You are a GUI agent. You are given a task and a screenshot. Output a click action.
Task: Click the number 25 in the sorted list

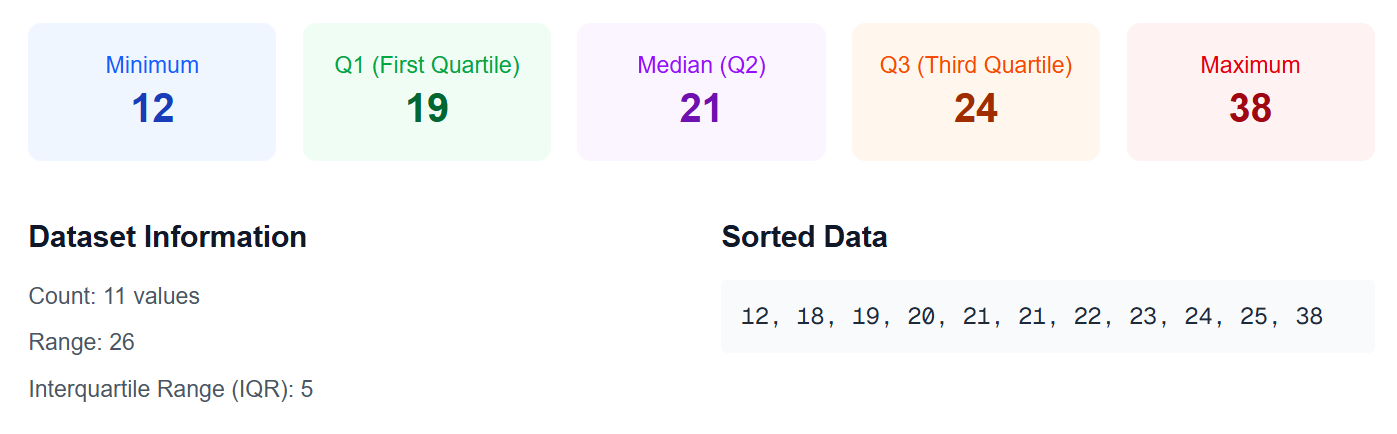pyautogui.click(x=1253, y=317)
